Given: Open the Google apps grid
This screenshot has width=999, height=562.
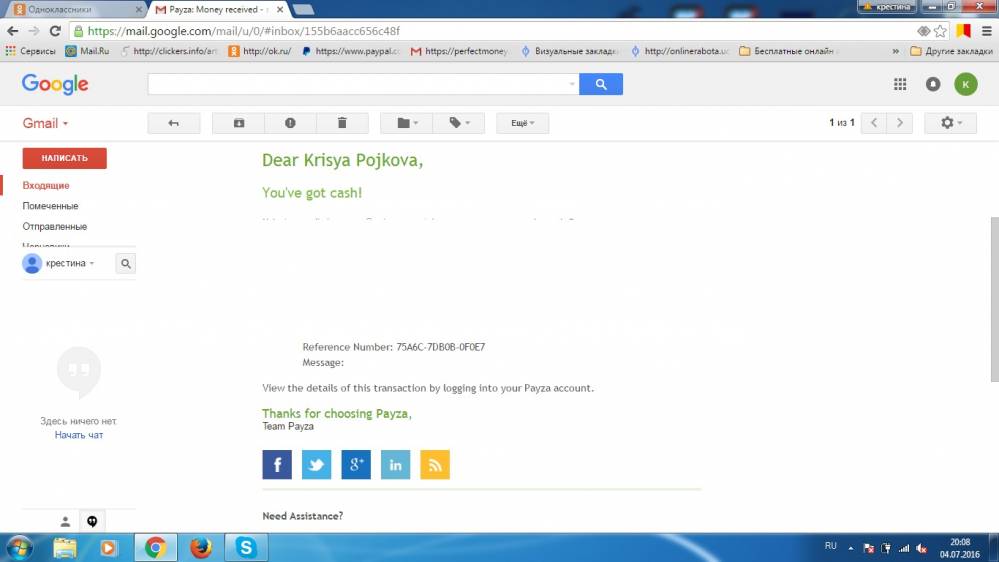Looking at the screenshot, I should pyautogui.click(x=900, y=84).
